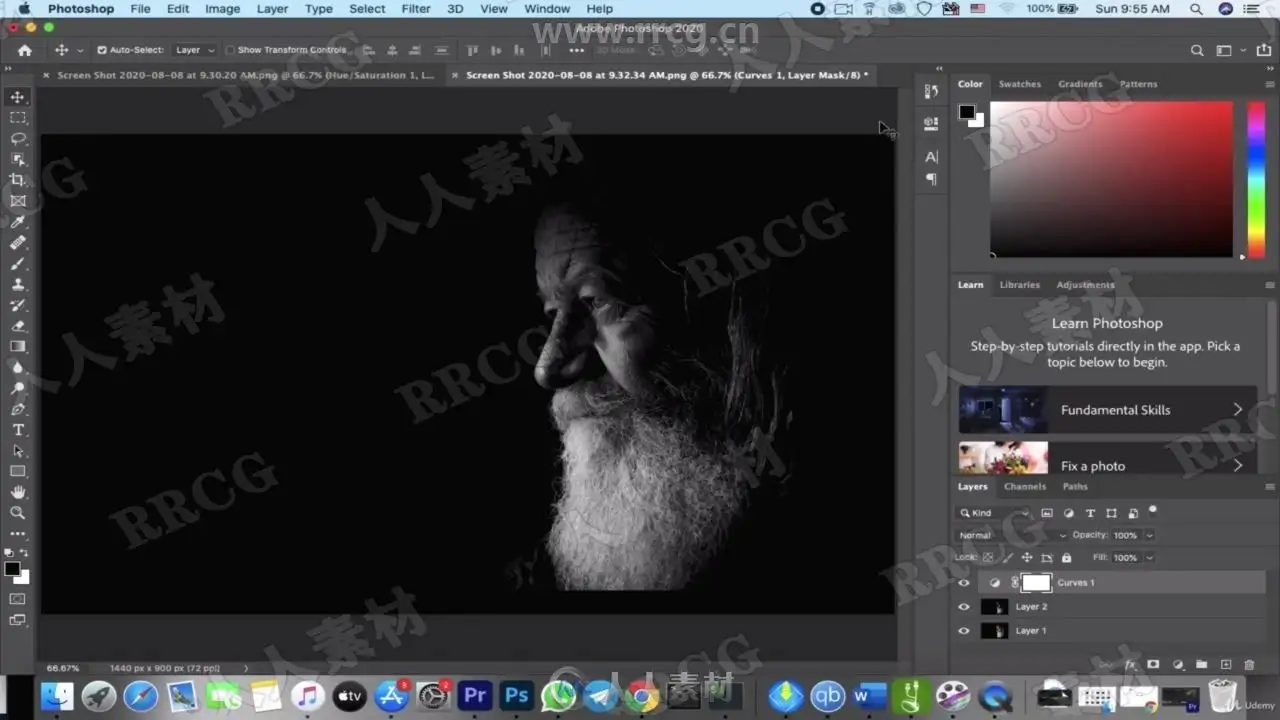Select the Path Selection tool
This screenshot has height=720, width=1280.
(x=18, y=451)
